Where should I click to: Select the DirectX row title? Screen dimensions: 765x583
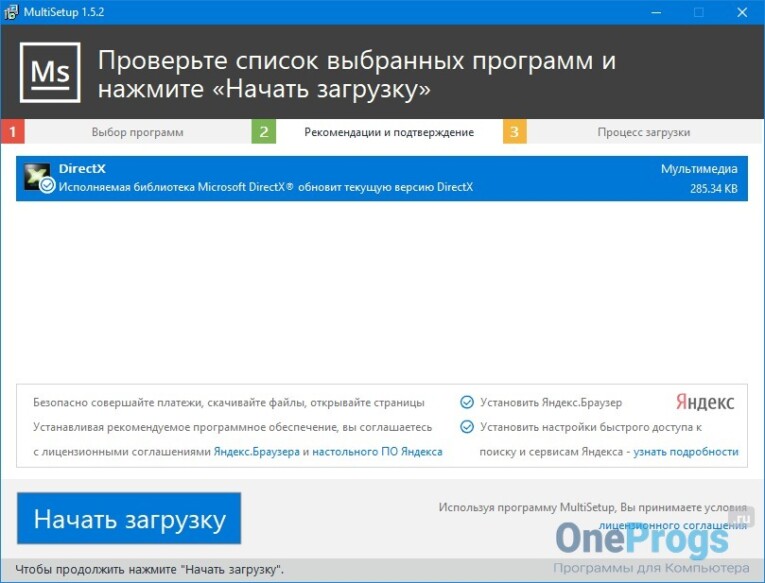point(82,169)
